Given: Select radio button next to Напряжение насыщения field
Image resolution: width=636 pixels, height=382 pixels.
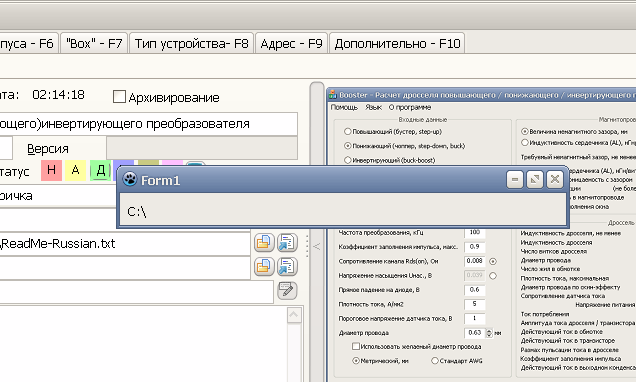Looking at the screenshot, I should click(x=493, y=276).
